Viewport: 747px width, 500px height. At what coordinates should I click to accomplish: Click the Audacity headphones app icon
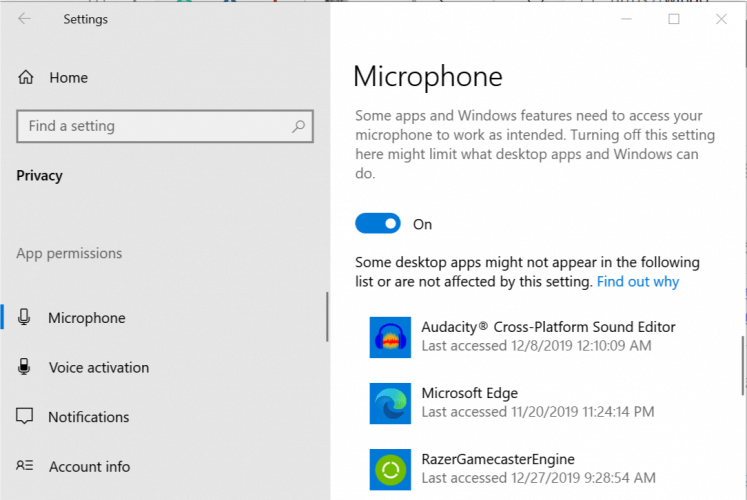point(390,337)
